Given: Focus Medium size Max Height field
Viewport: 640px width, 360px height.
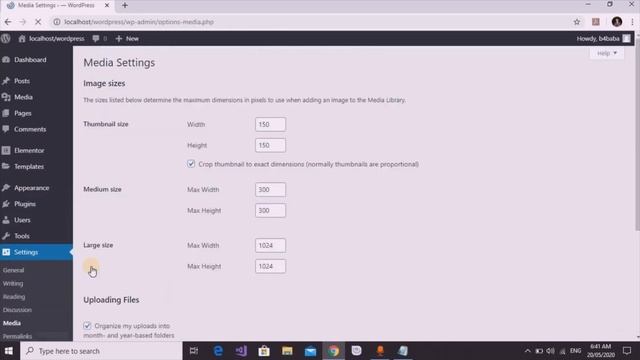Looking at the screenshot, I should 270,211.
